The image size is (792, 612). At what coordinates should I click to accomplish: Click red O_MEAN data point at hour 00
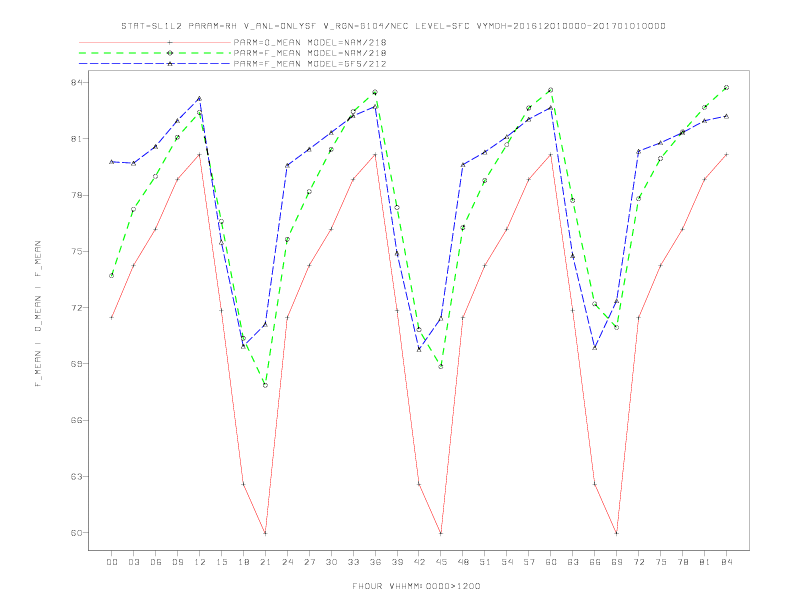click(x=112, y=318)
